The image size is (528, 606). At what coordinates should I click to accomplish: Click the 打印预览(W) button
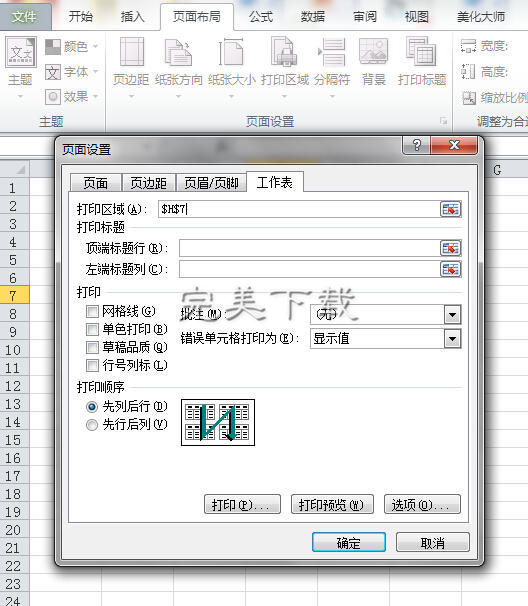coord(332,504)
